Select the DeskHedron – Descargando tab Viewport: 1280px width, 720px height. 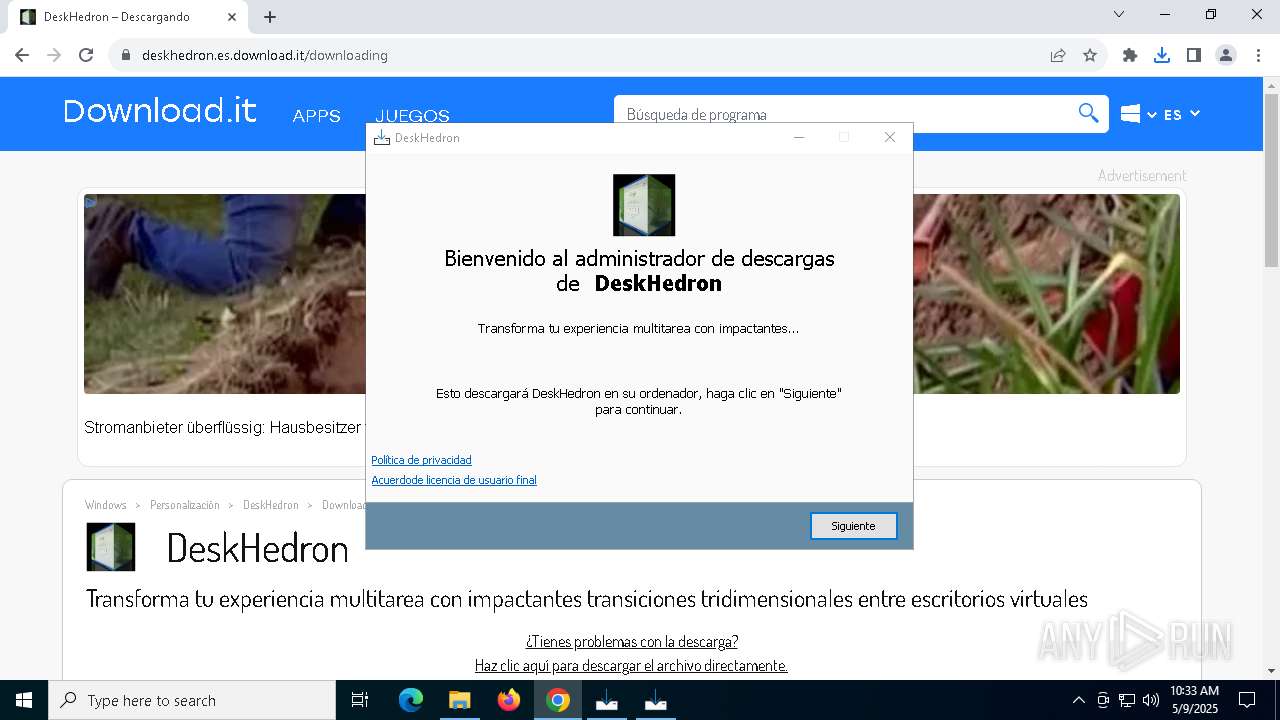[128, 17]
